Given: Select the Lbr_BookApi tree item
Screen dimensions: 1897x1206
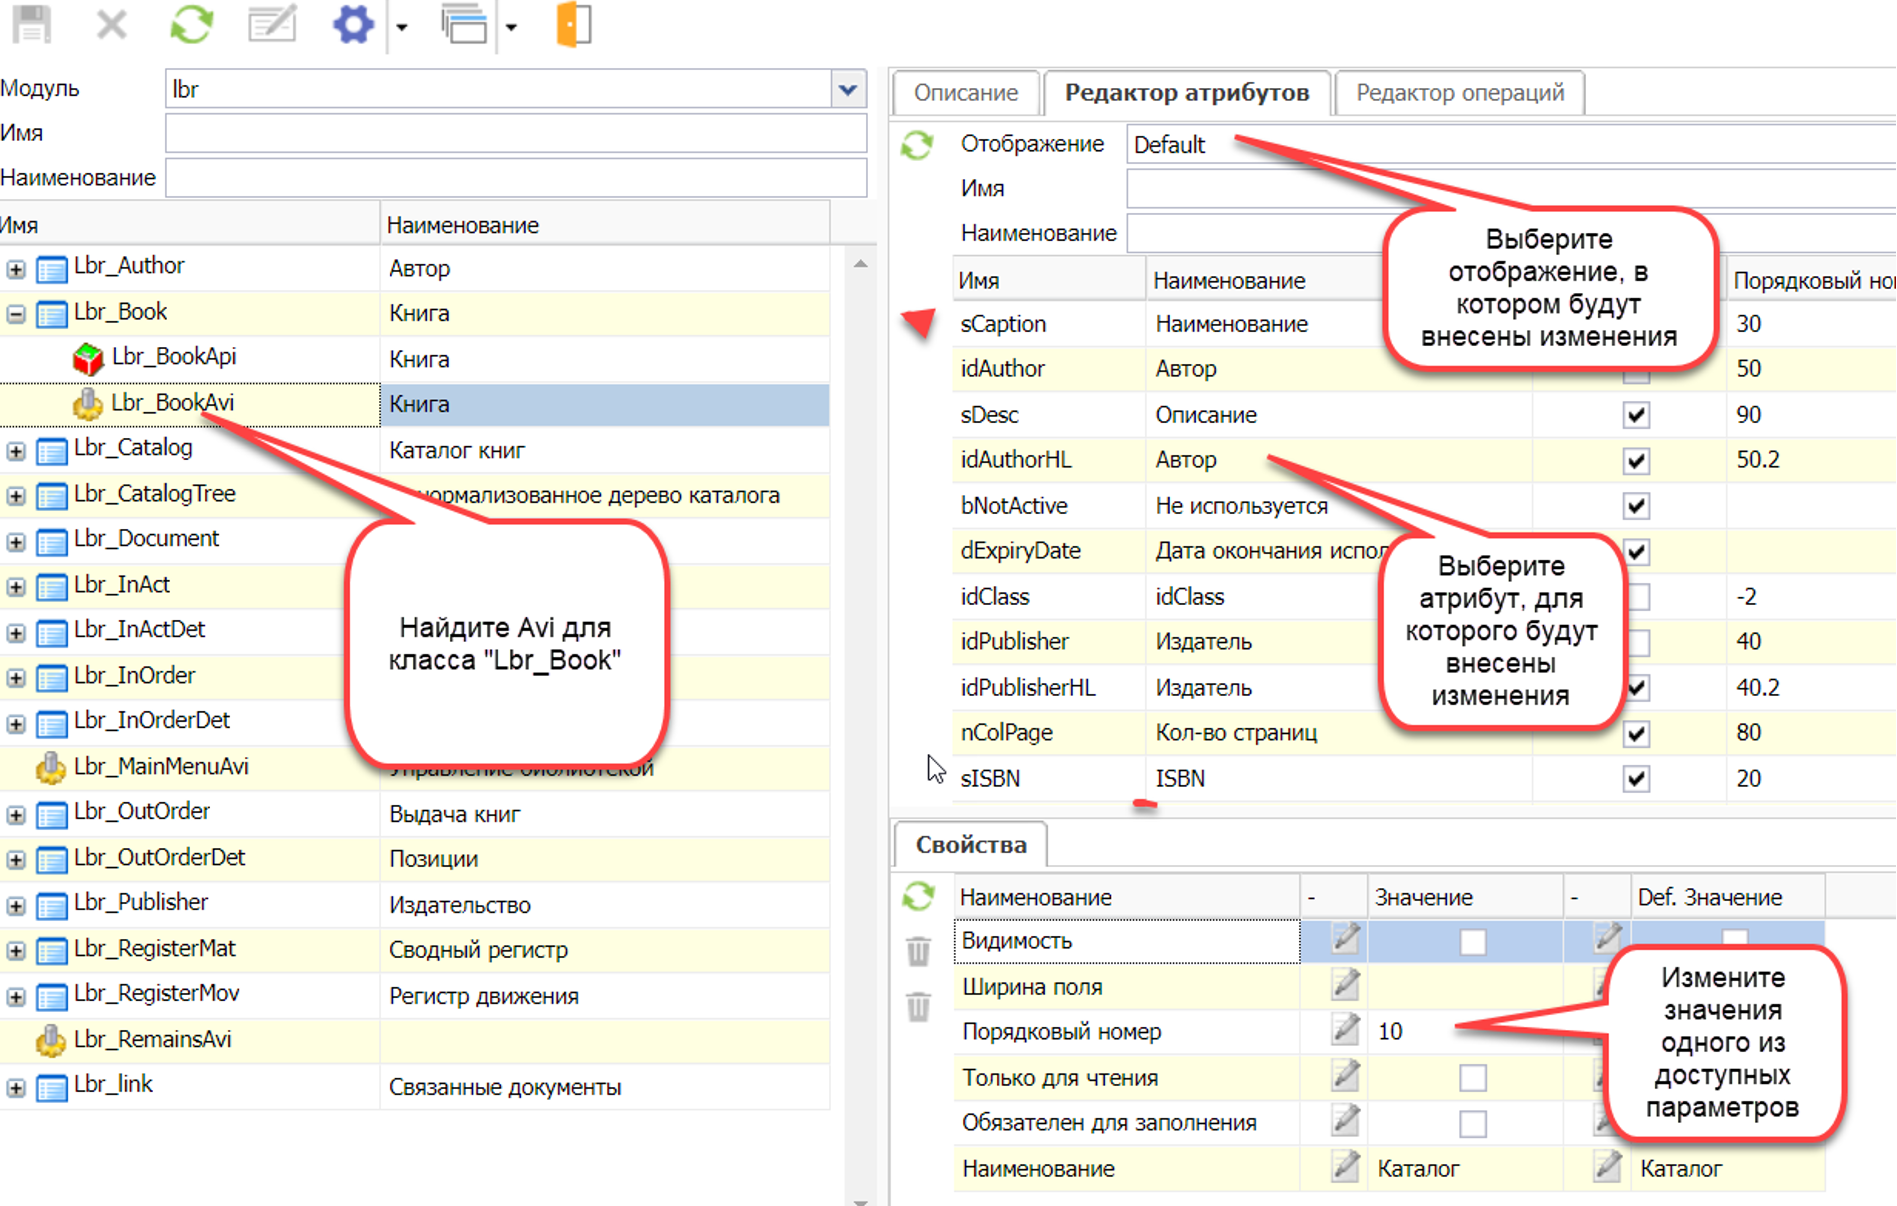Looking at the screenshot, I should click(173, 357).
